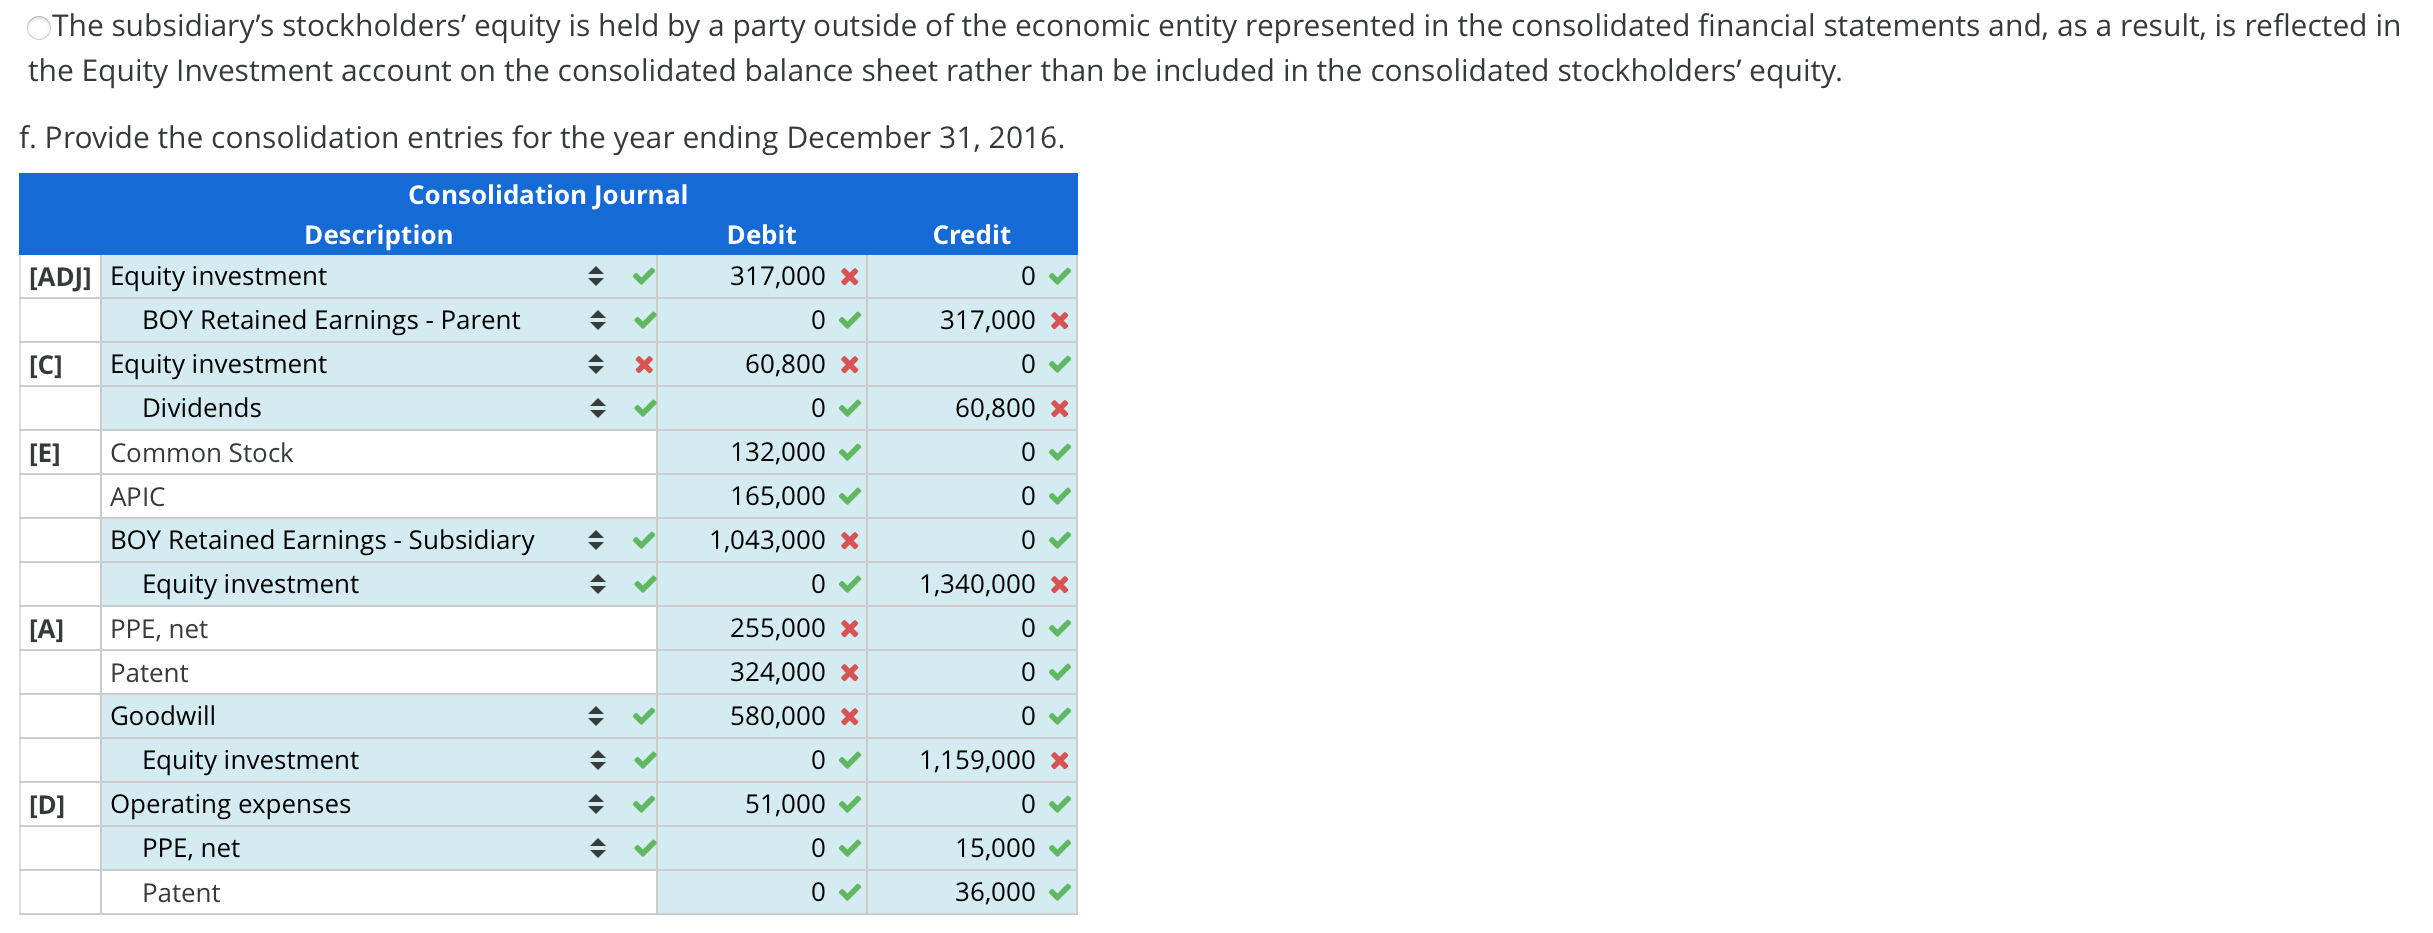This screenshot has width=2433, height=933.
Task: Click the green check on the Operating expenses row
Action: (x=644, y=804)
